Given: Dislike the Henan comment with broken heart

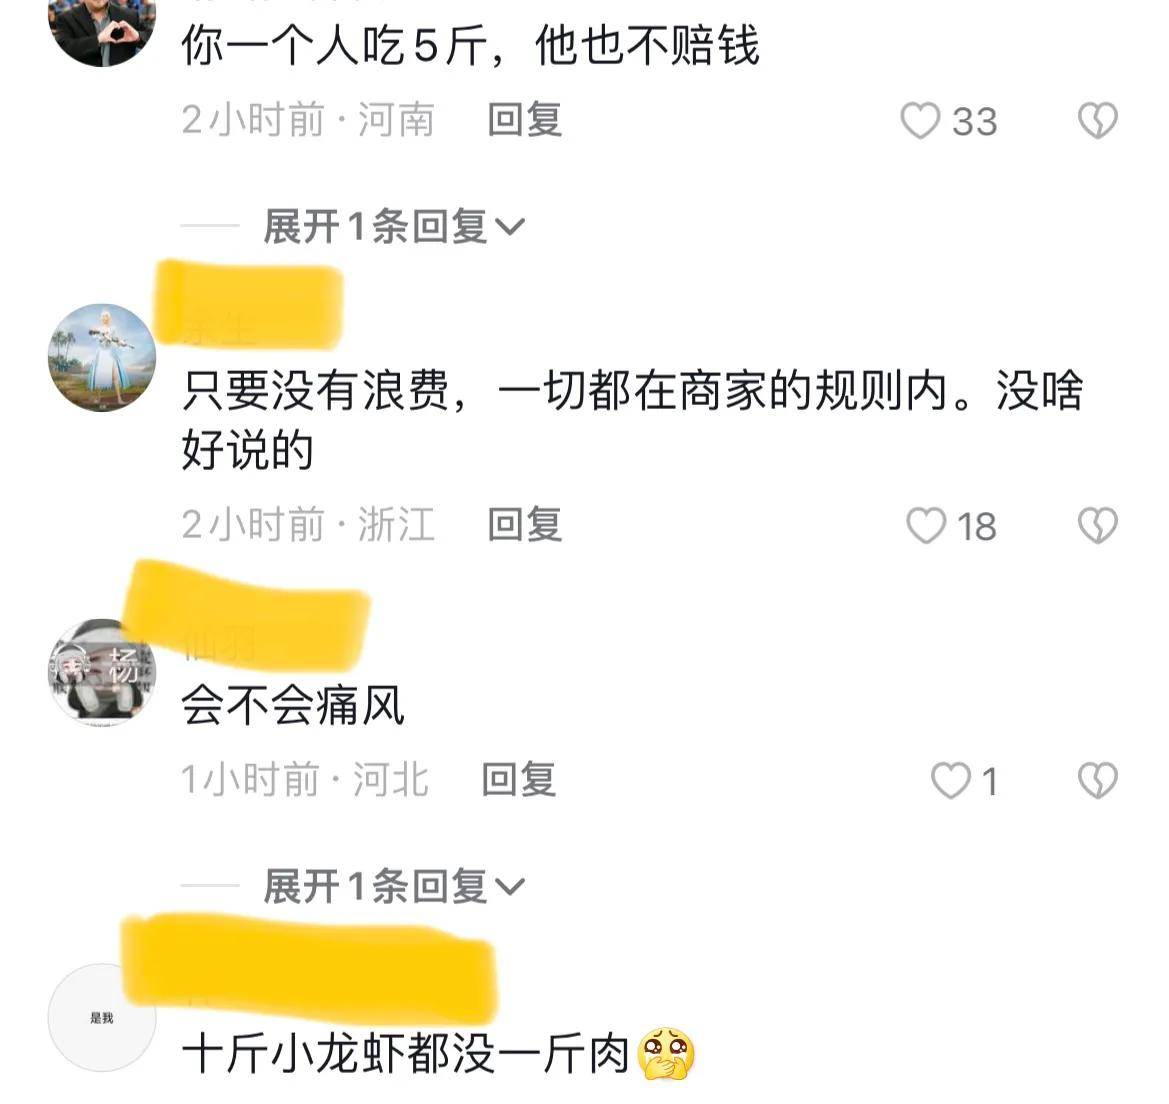Looking at the screenshot, I should pos(1097,121).
